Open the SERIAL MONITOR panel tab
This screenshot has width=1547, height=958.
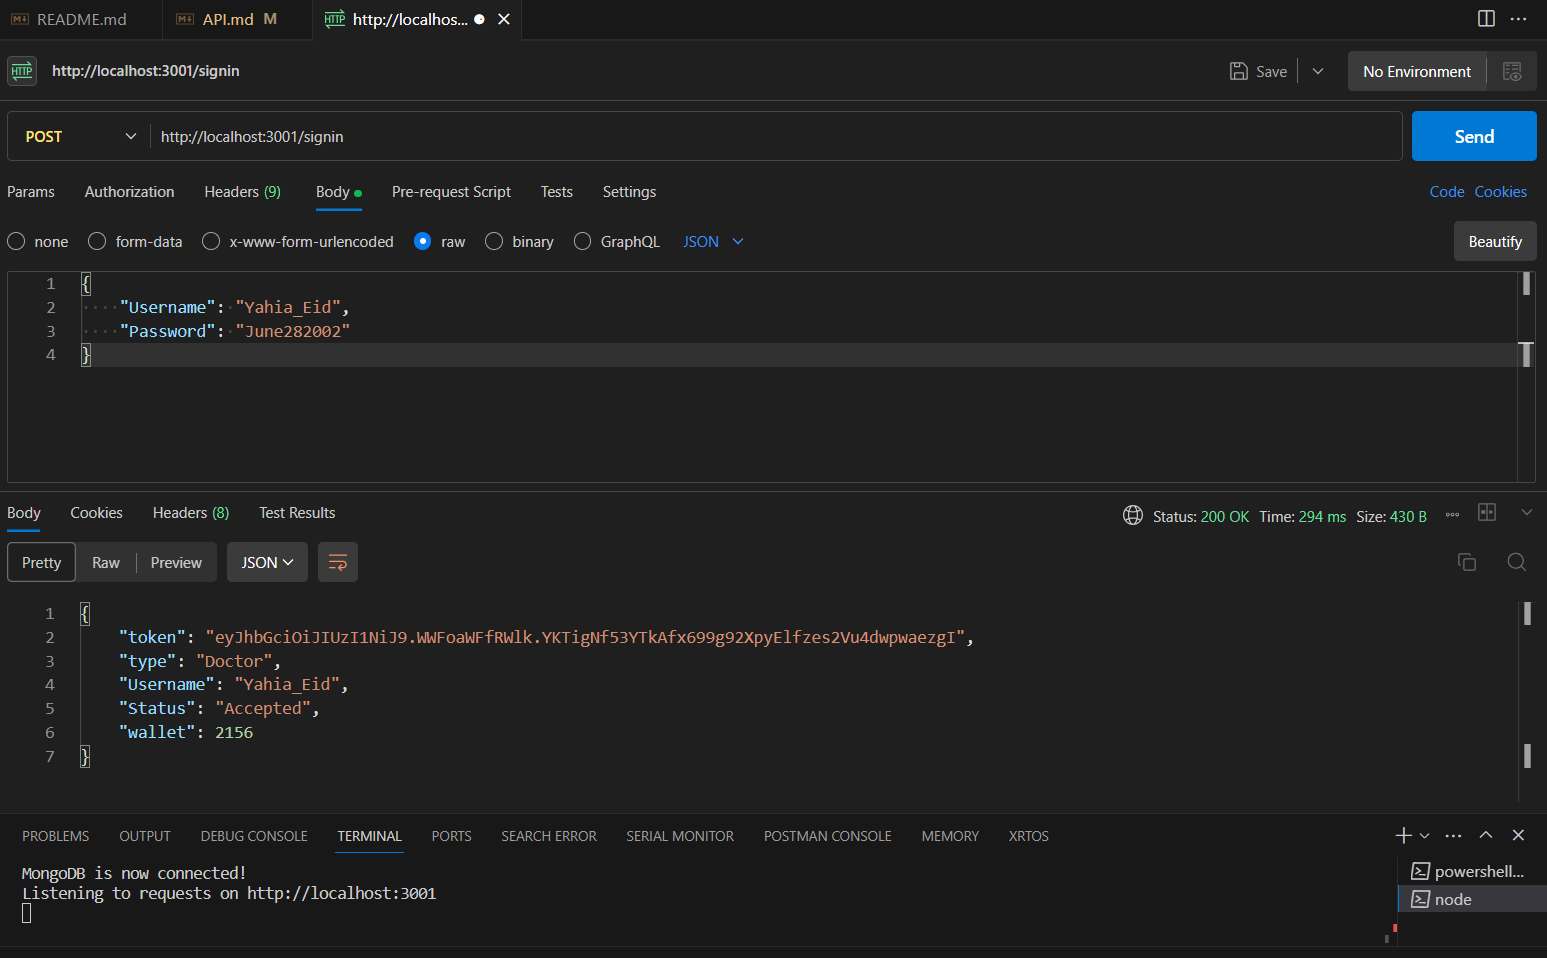tap(680, 836)
